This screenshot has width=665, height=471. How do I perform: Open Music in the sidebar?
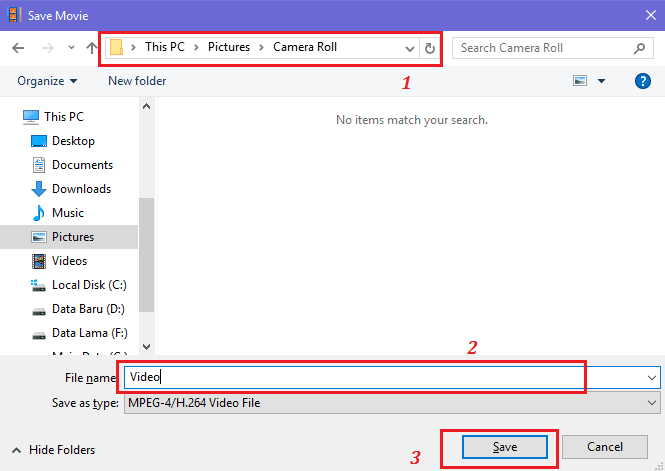tap(68, 212)
